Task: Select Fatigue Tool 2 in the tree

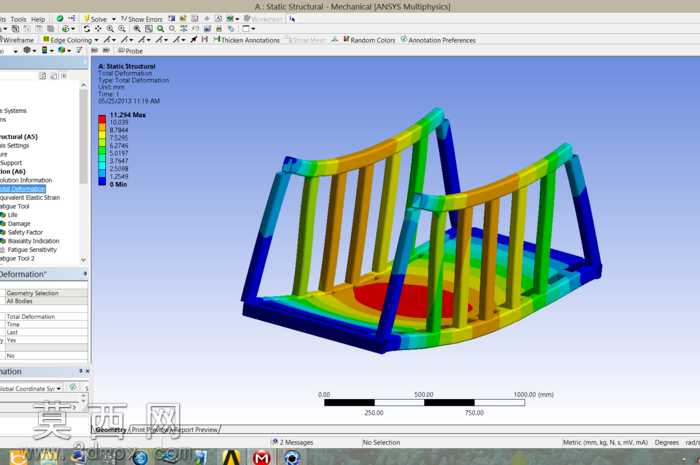Action: pos(17,258)
